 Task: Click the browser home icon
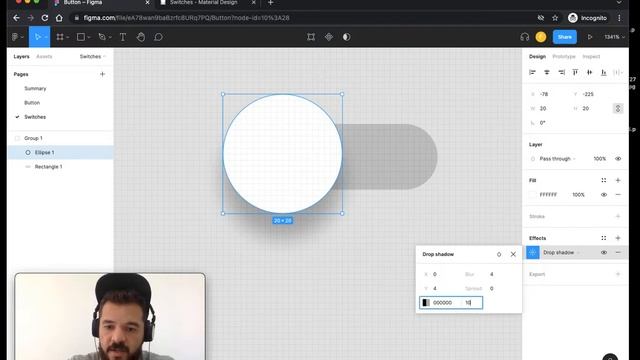[x=59, y=18]
